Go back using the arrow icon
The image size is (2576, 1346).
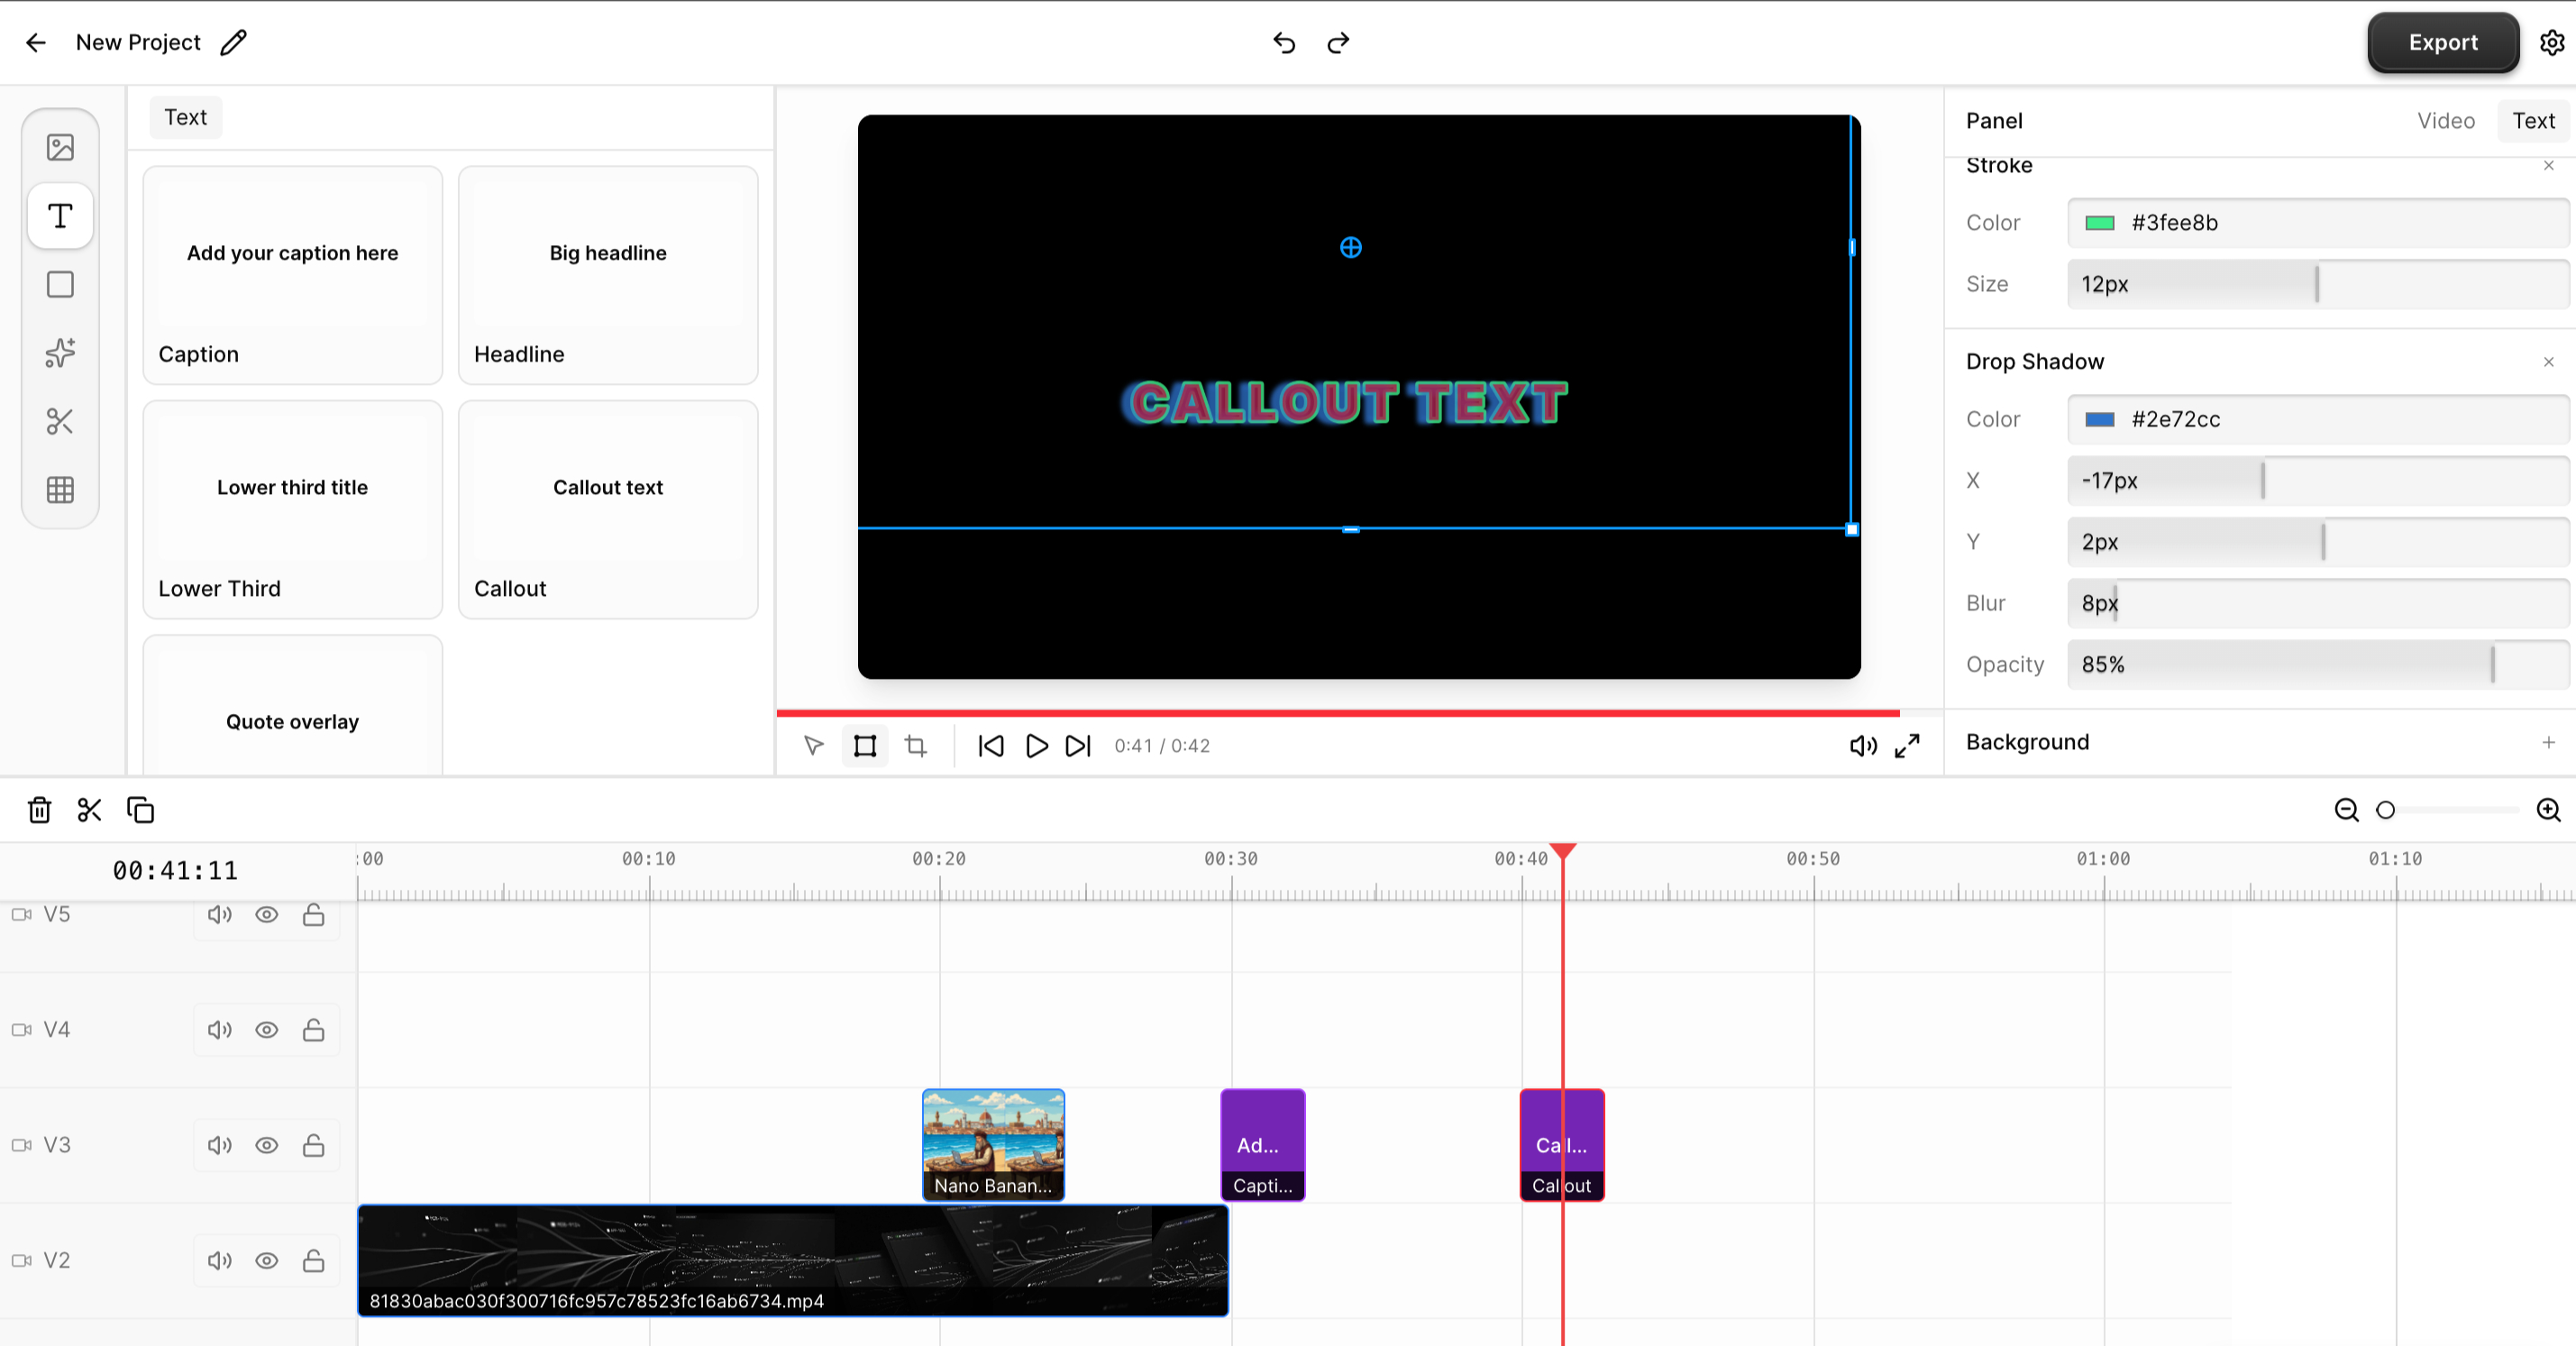point(36,42)
